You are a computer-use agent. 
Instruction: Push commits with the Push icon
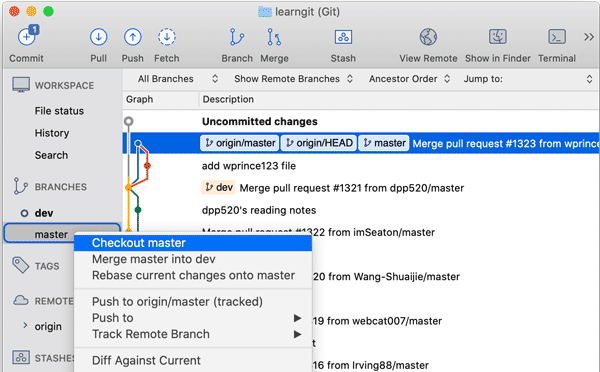tap(132, 37)
